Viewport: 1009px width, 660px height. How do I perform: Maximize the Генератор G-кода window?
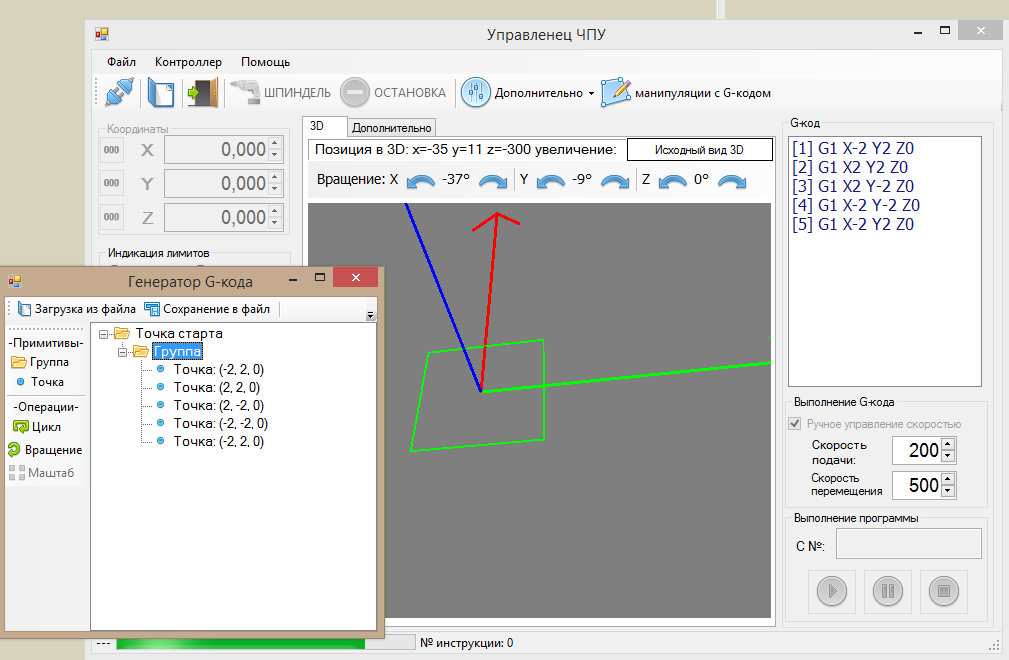(x=320, y=278)
